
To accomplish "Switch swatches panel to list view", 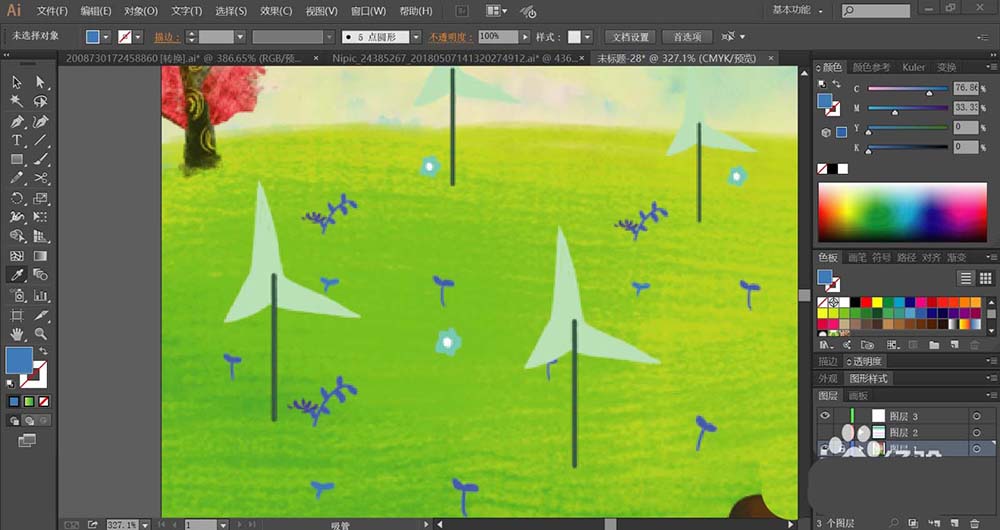I will [x=966, y=278].
